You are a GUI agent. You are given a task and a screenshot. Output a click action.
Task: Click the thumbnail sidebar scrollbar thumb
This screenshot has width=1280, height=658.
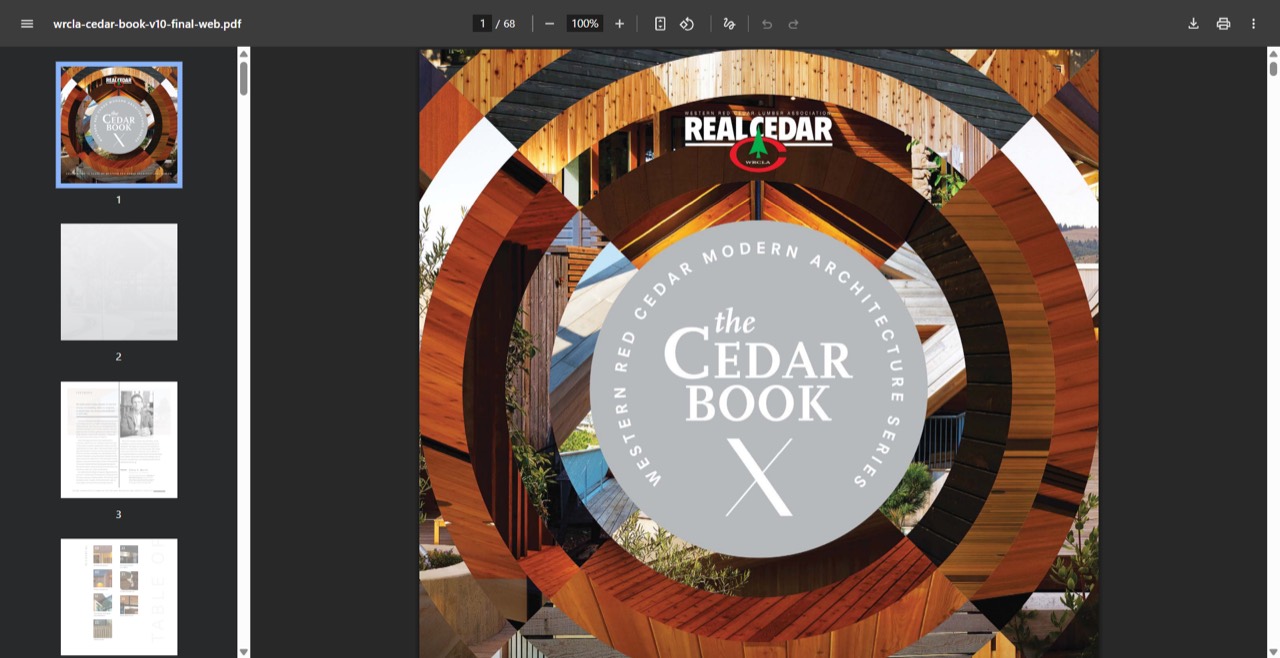point(243,78)
